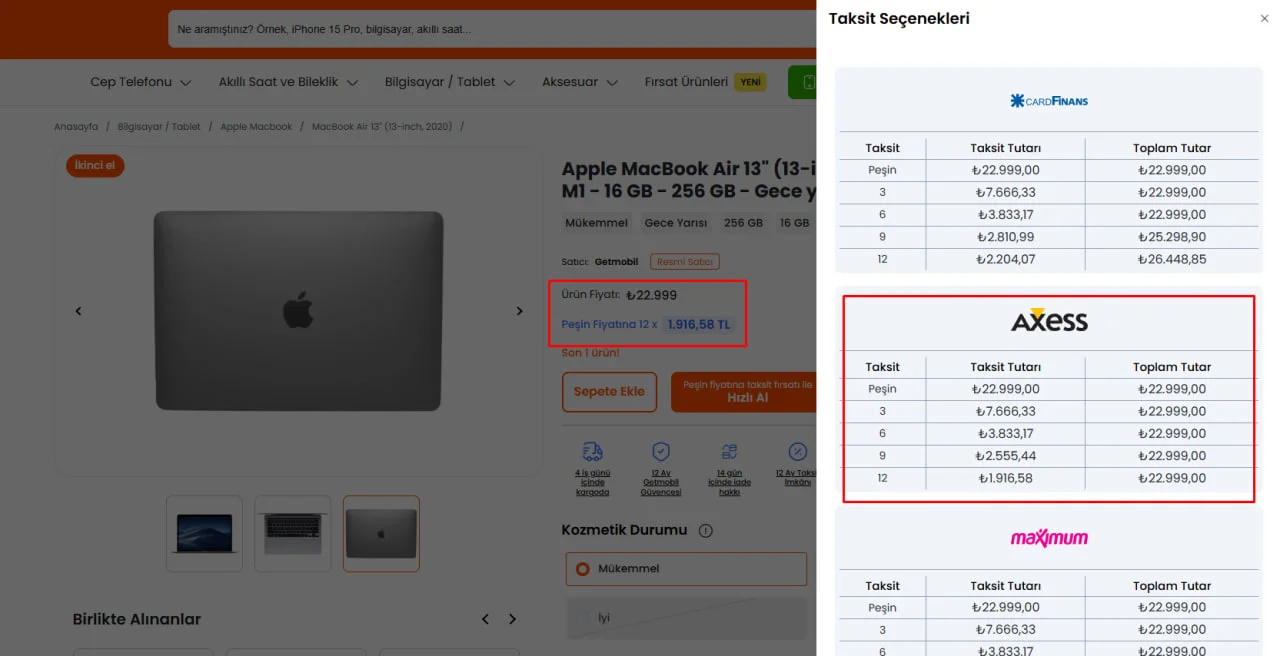Show previous product image arrow
The height and width of the screenshot is (656, 1280).
pos(78,311)
